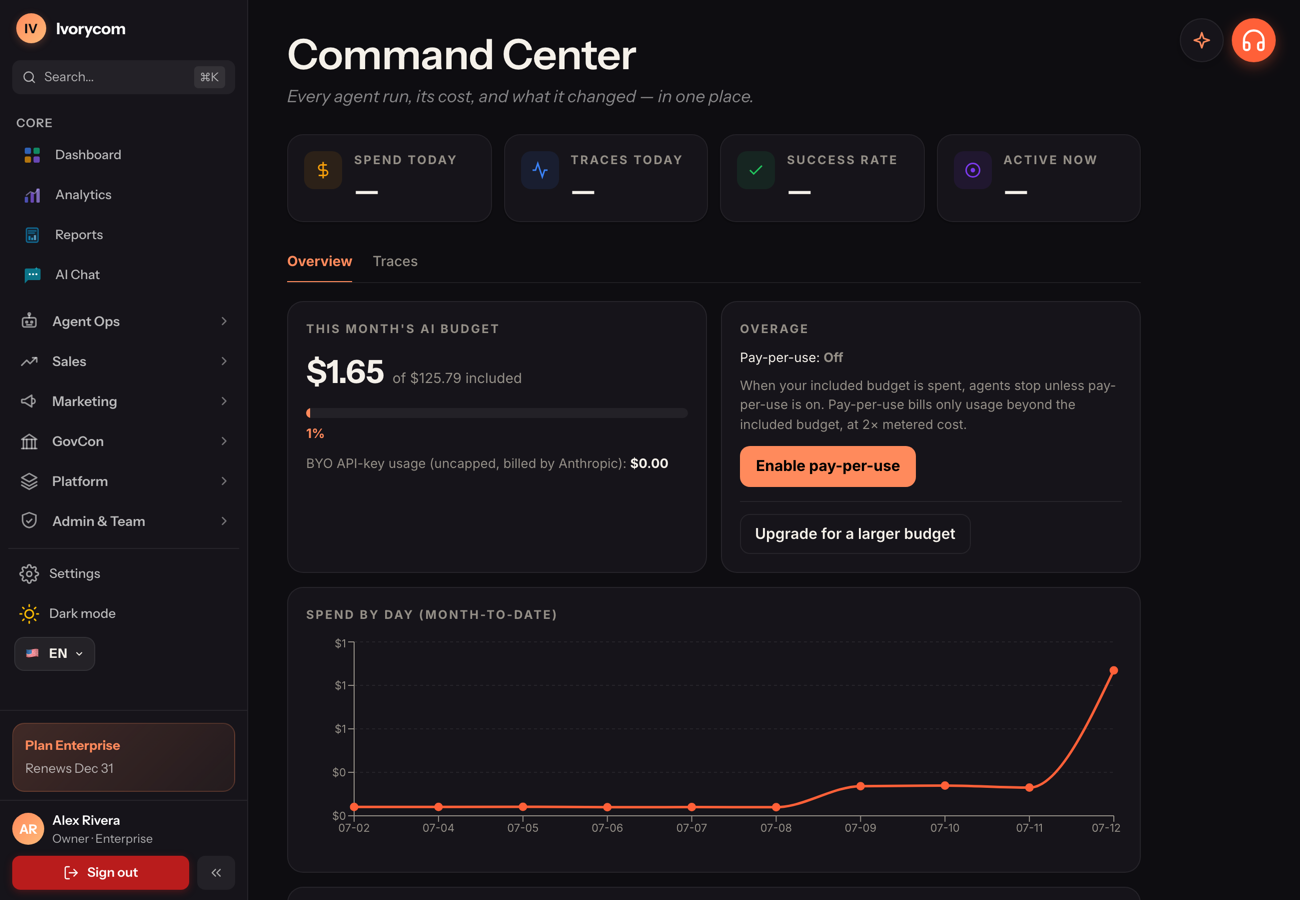Click the Success Rate checkmark icon
Viewport: 1300px width, 900px height.
point(756,170)
